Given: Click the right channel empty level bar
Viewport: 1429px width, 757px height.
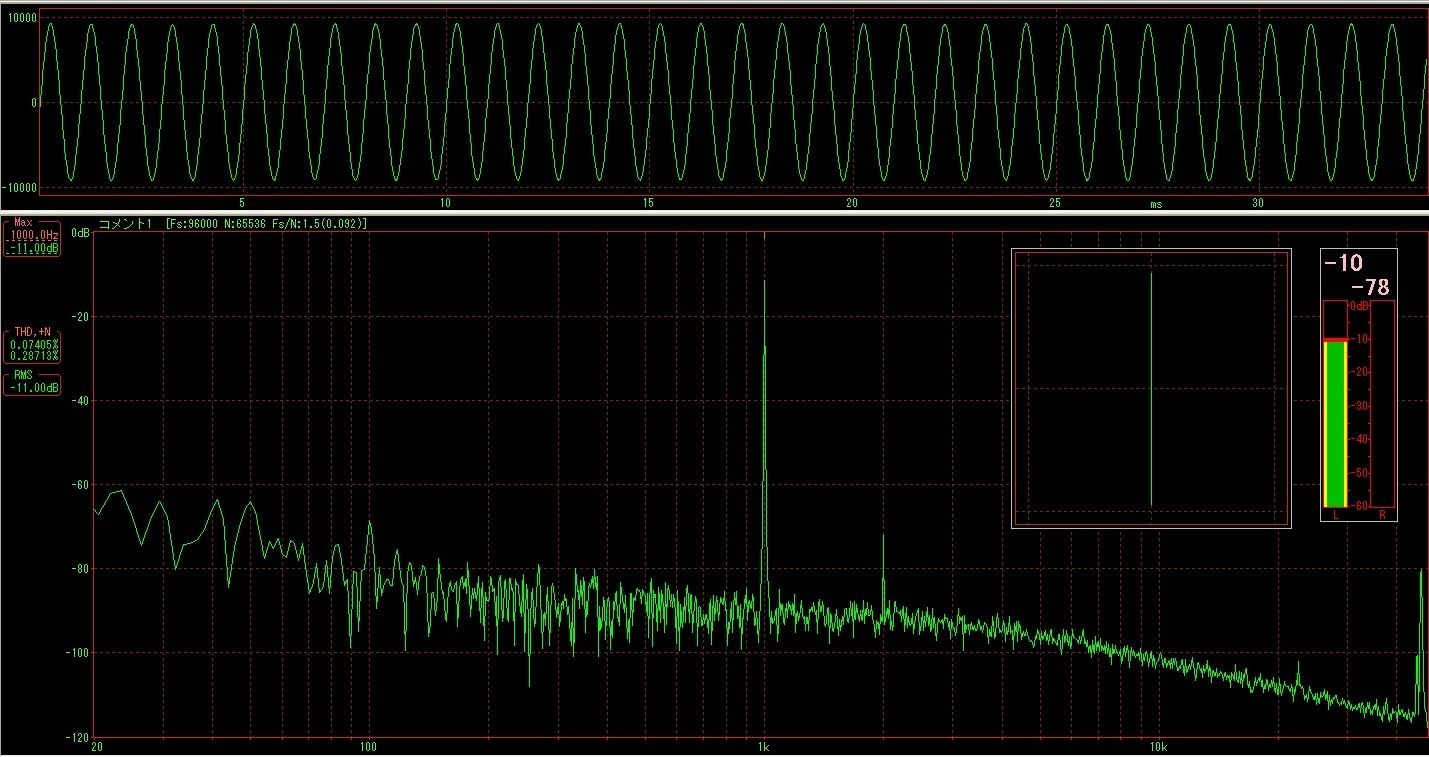Looking at the screenshot, I should [1382, 404].
